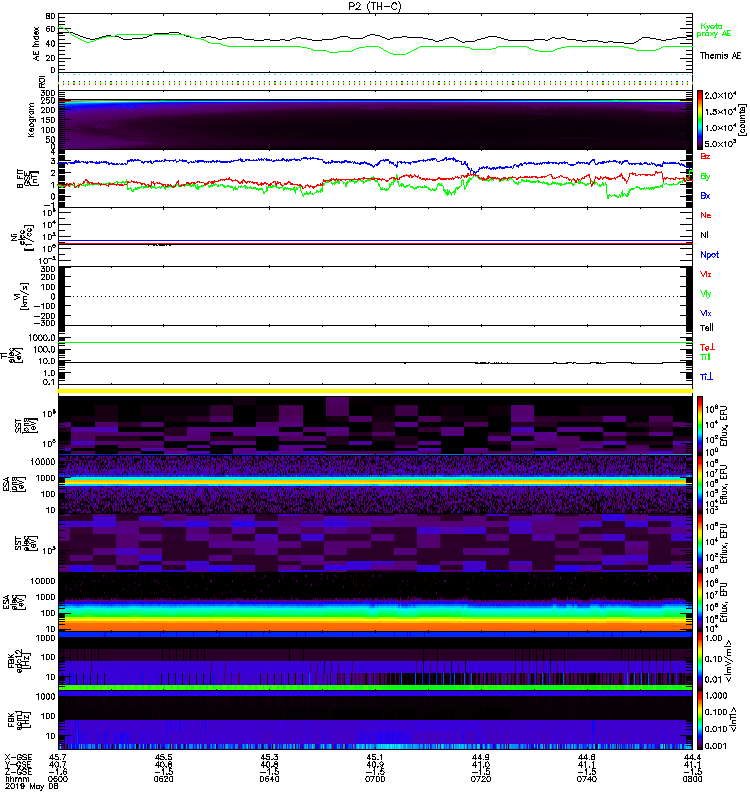This screenshot has width=750, height=800.
Task: Click the blue Vix velocity legend label
Action: point(705,313)
